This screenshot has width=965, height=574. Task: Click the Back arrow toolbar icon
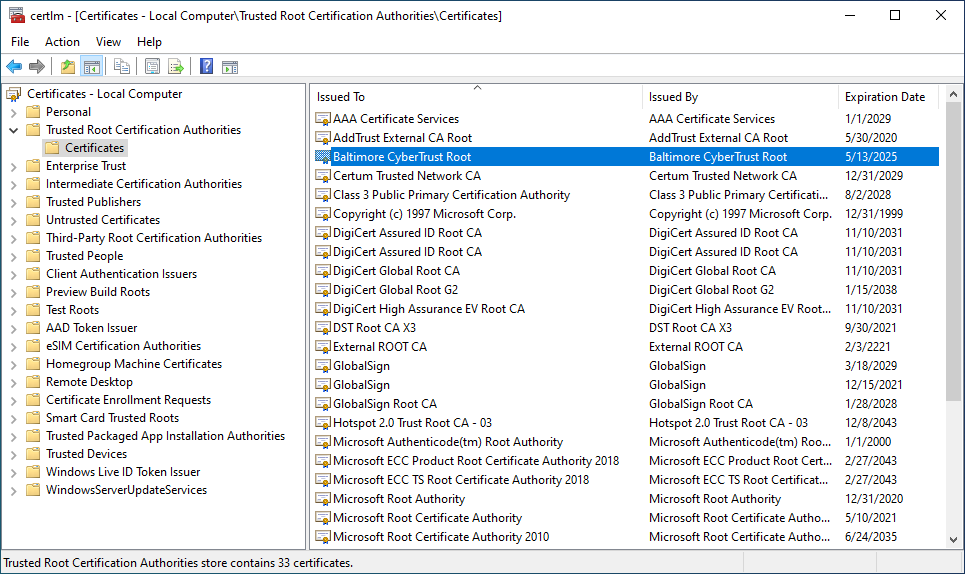(x=14, y=66)
